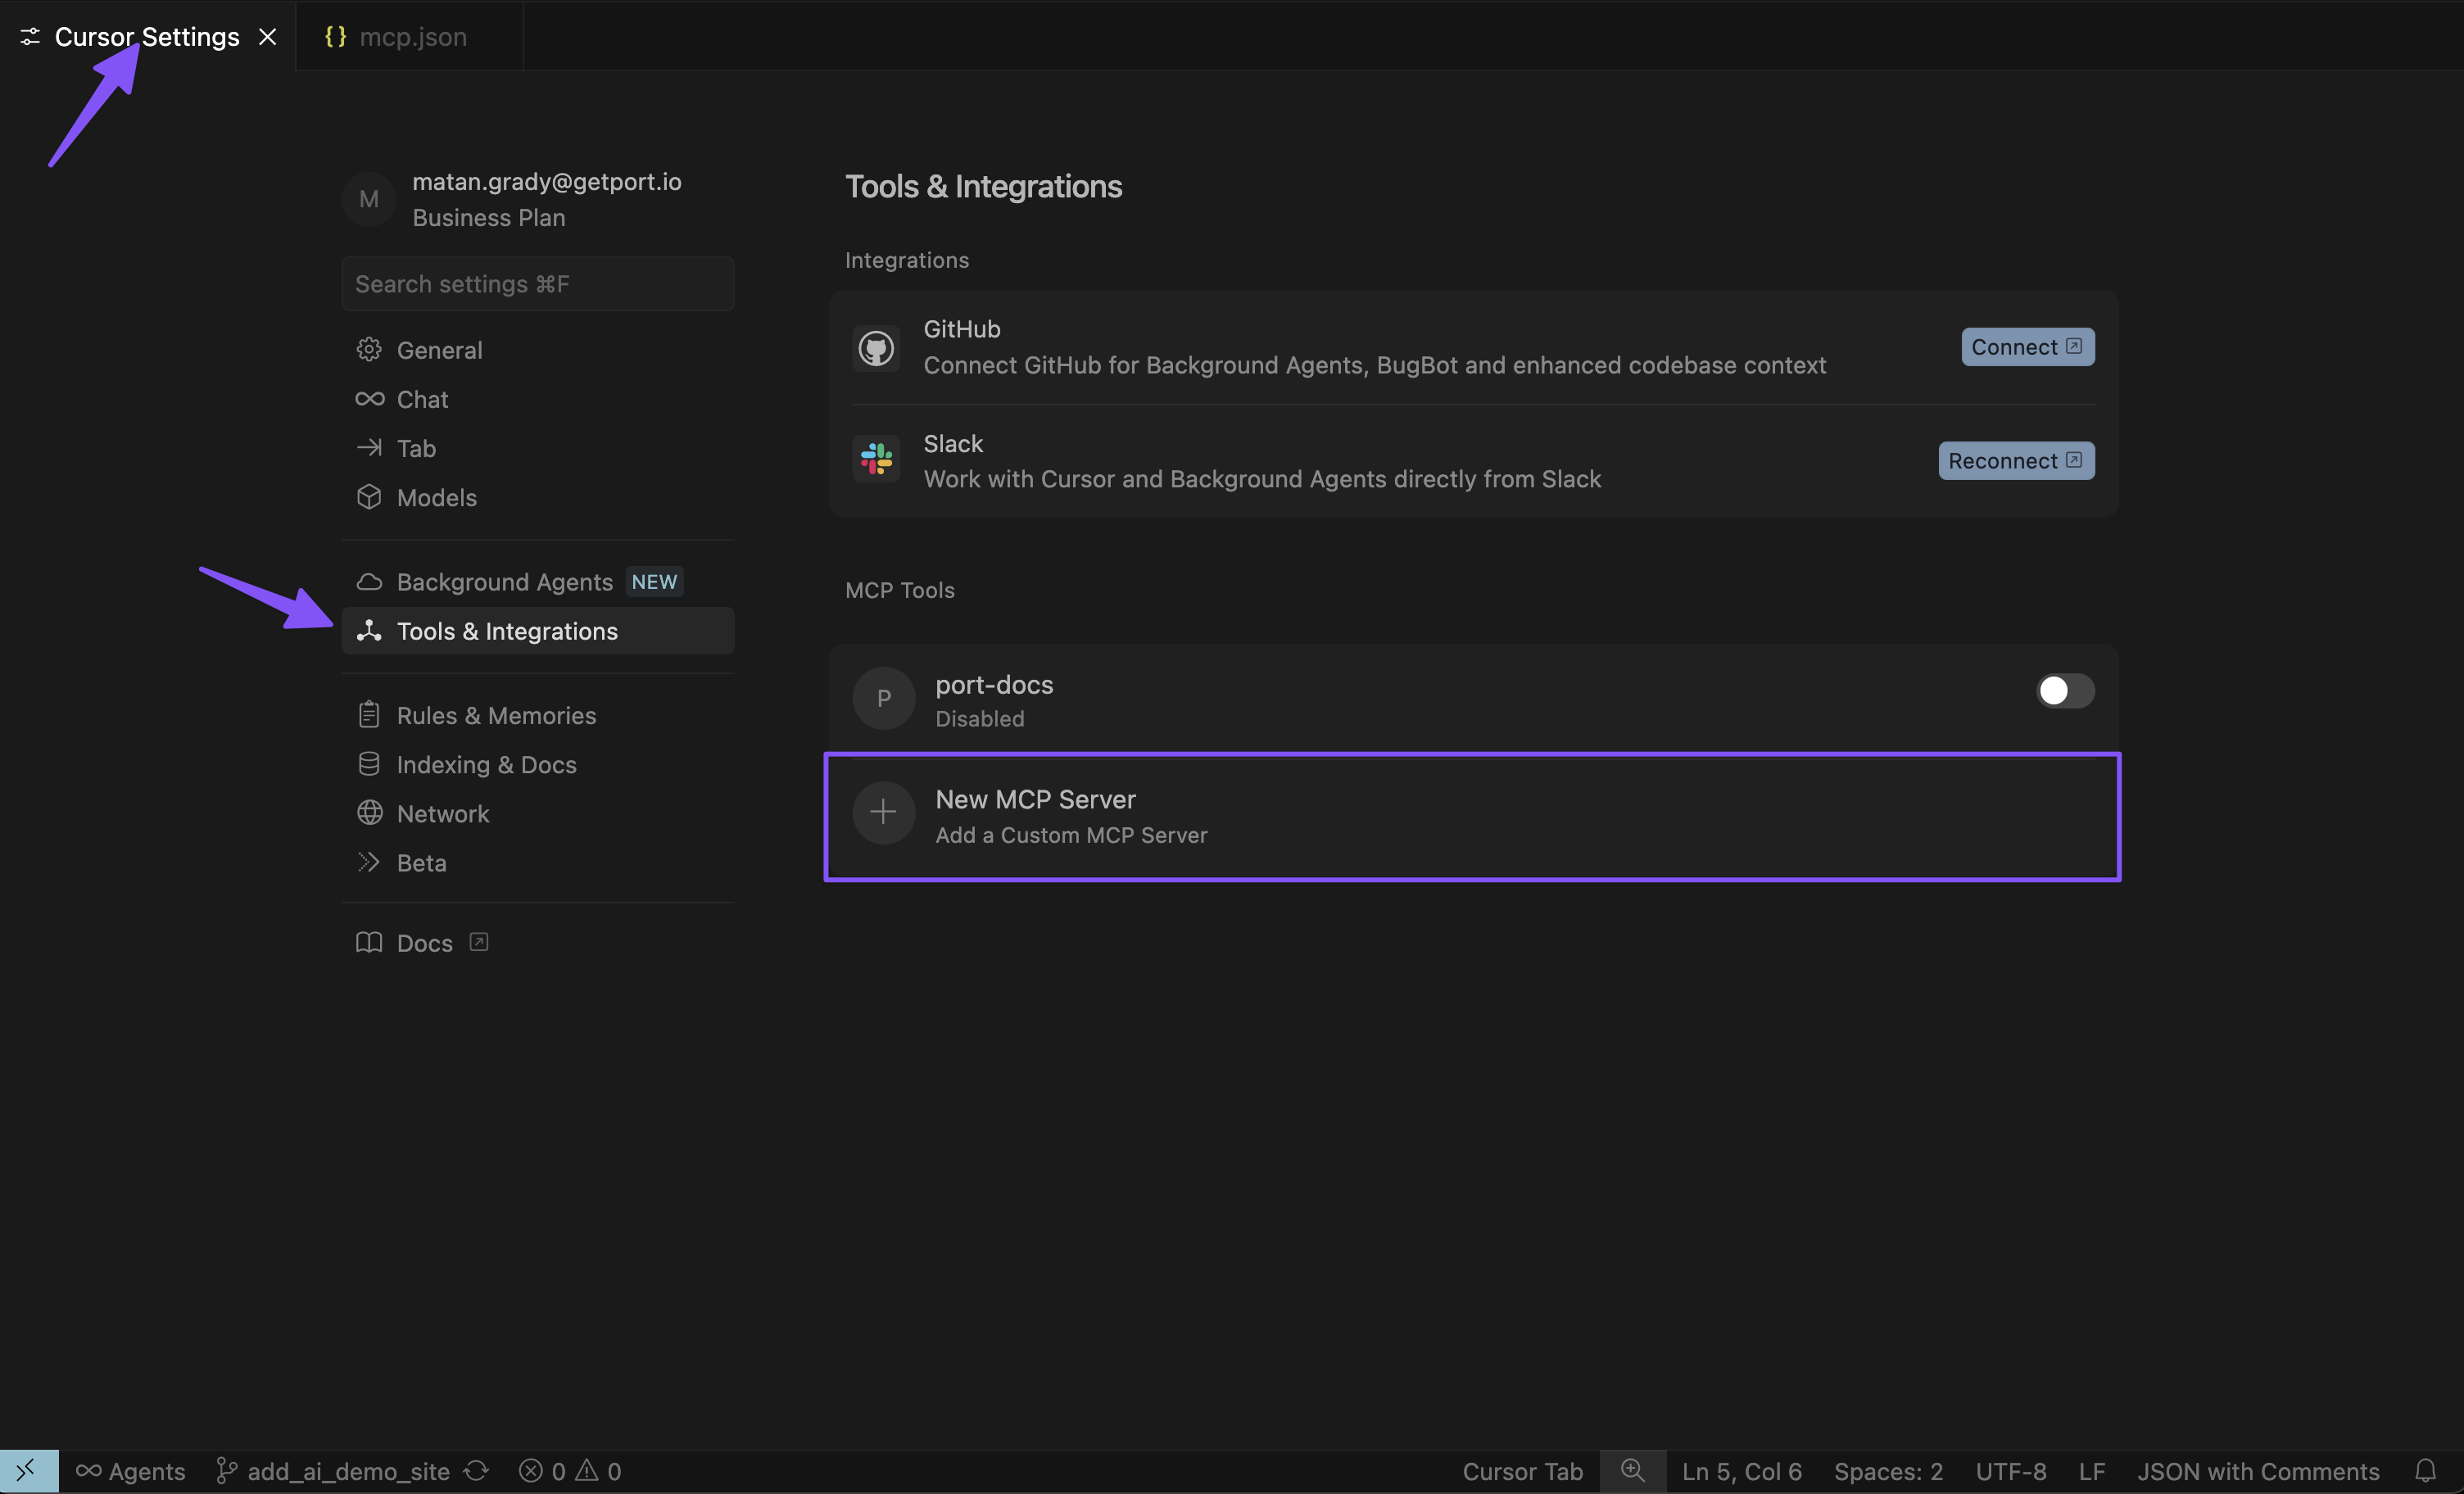Connect GitHub for Background Agents
2464x1494 pixels.
[x=2026, y=347]
